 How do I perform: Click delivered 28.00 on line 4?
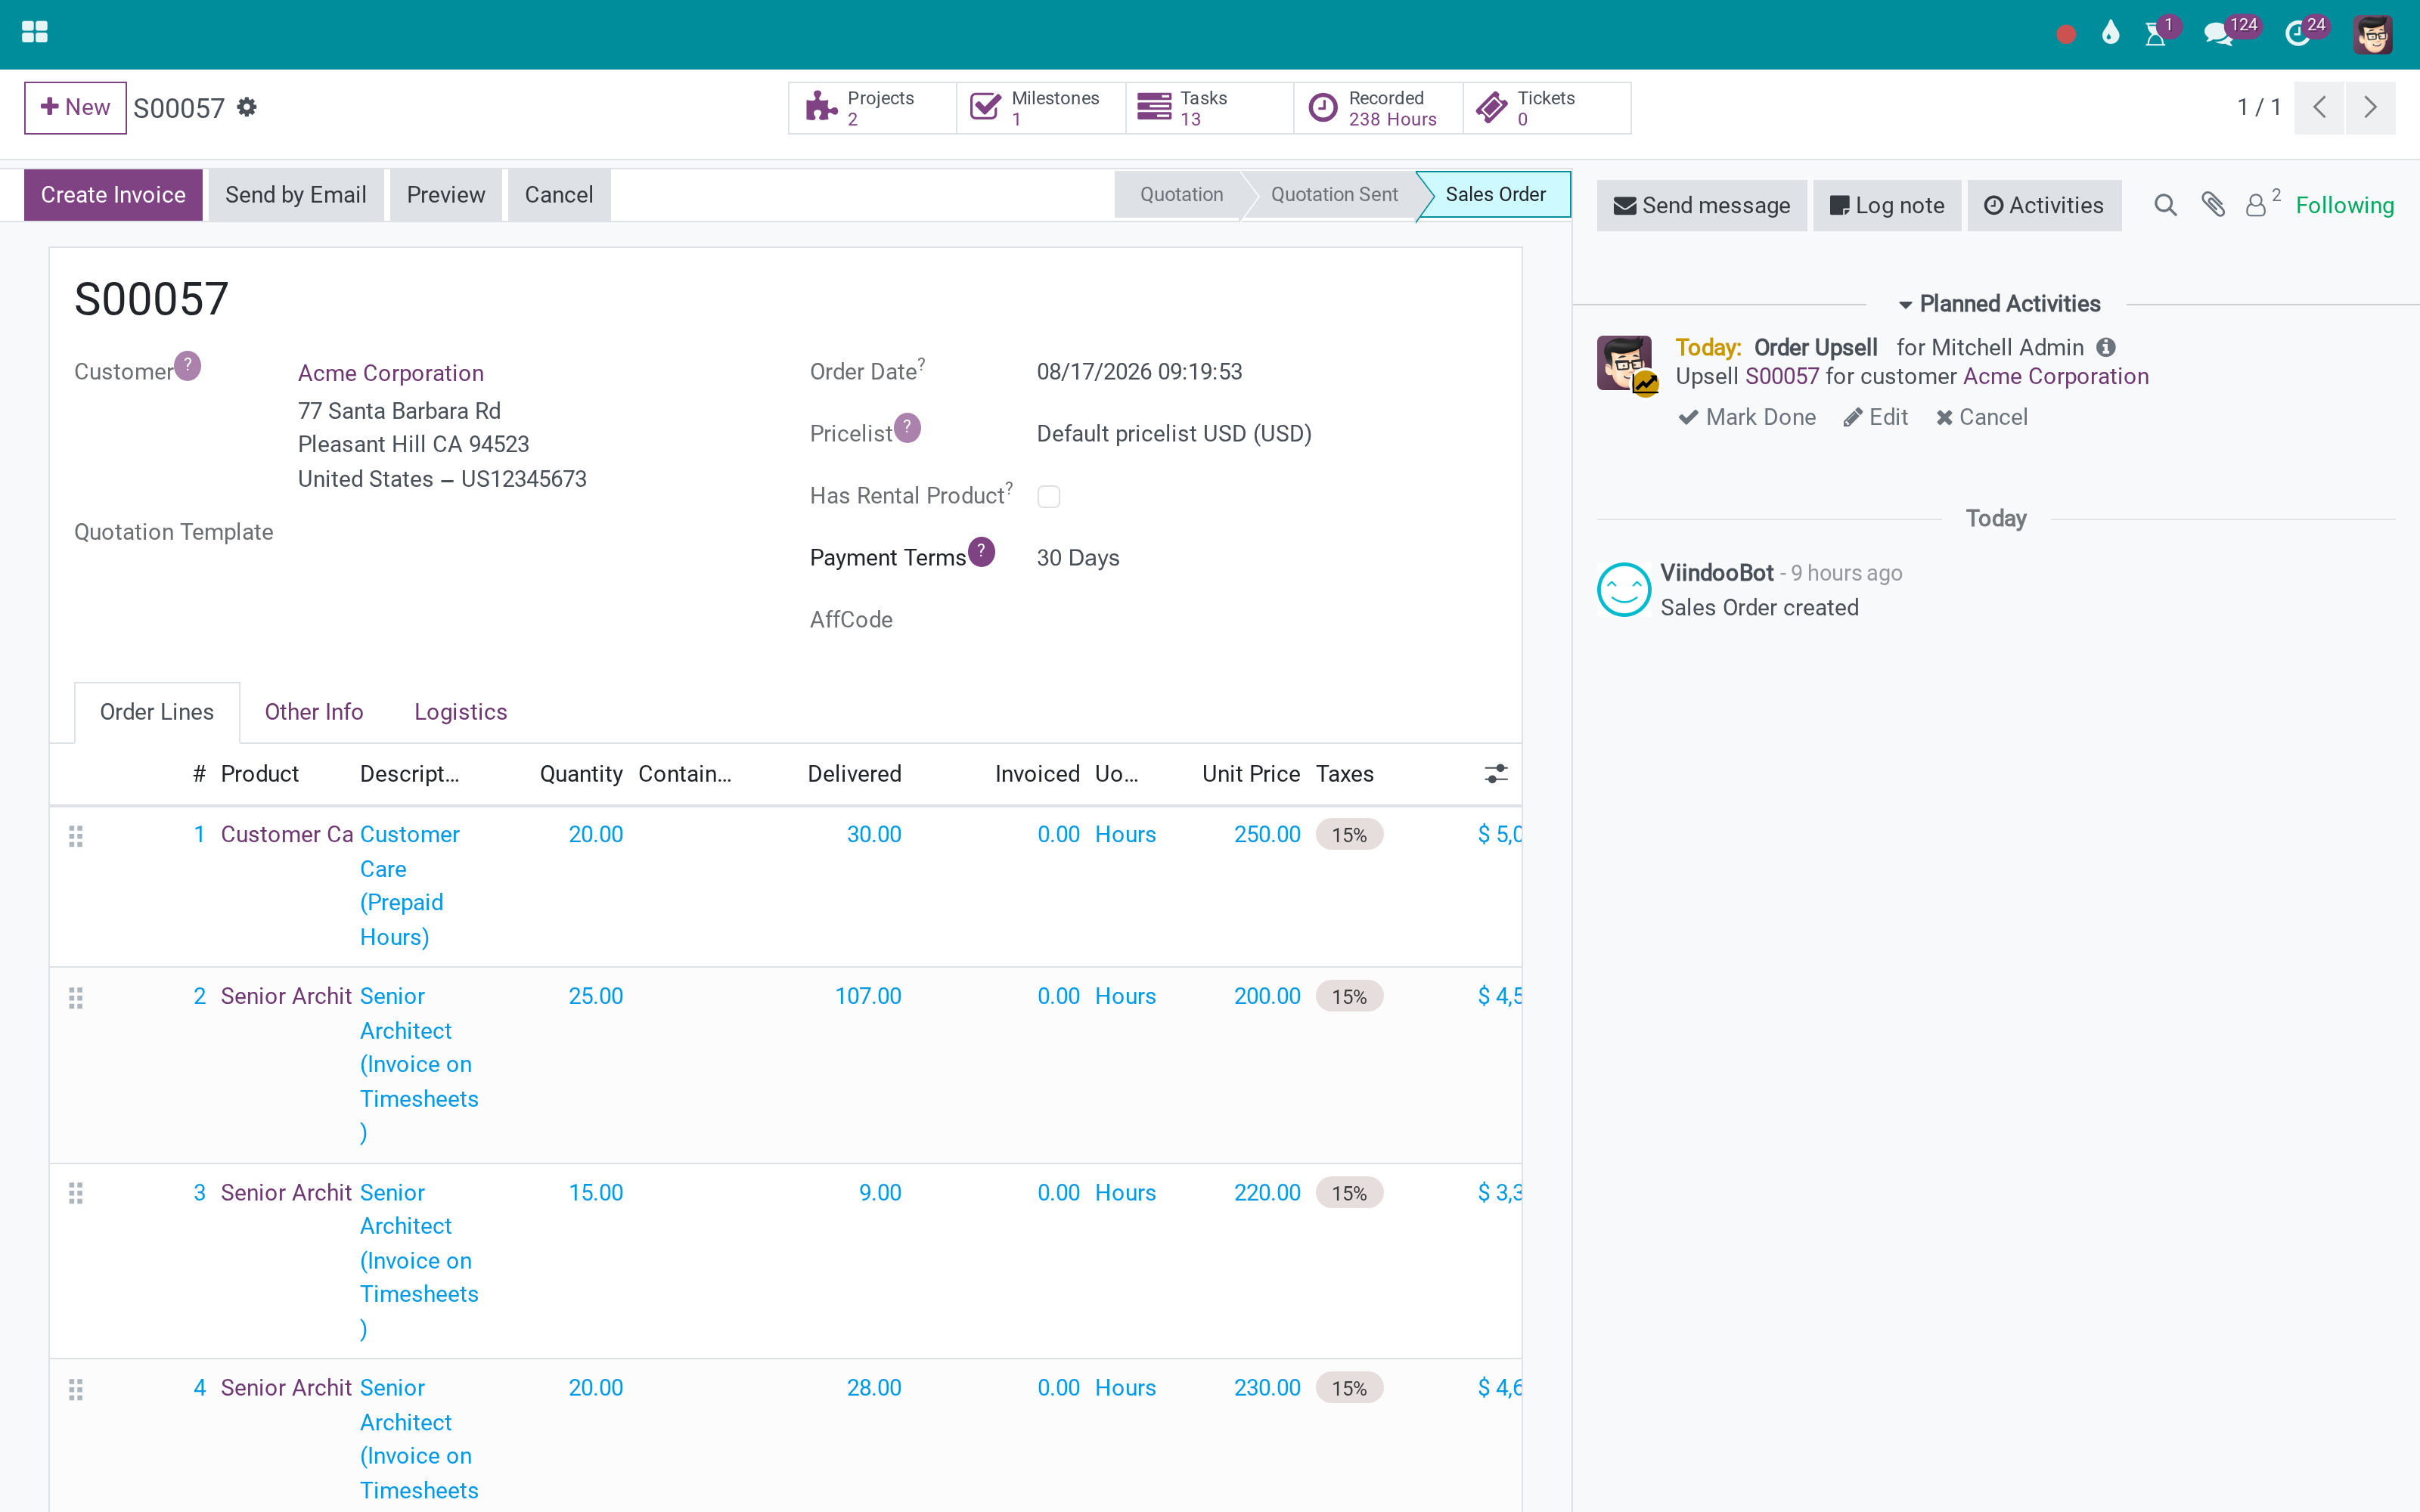pyautogui.click(x=874, y=1388)
